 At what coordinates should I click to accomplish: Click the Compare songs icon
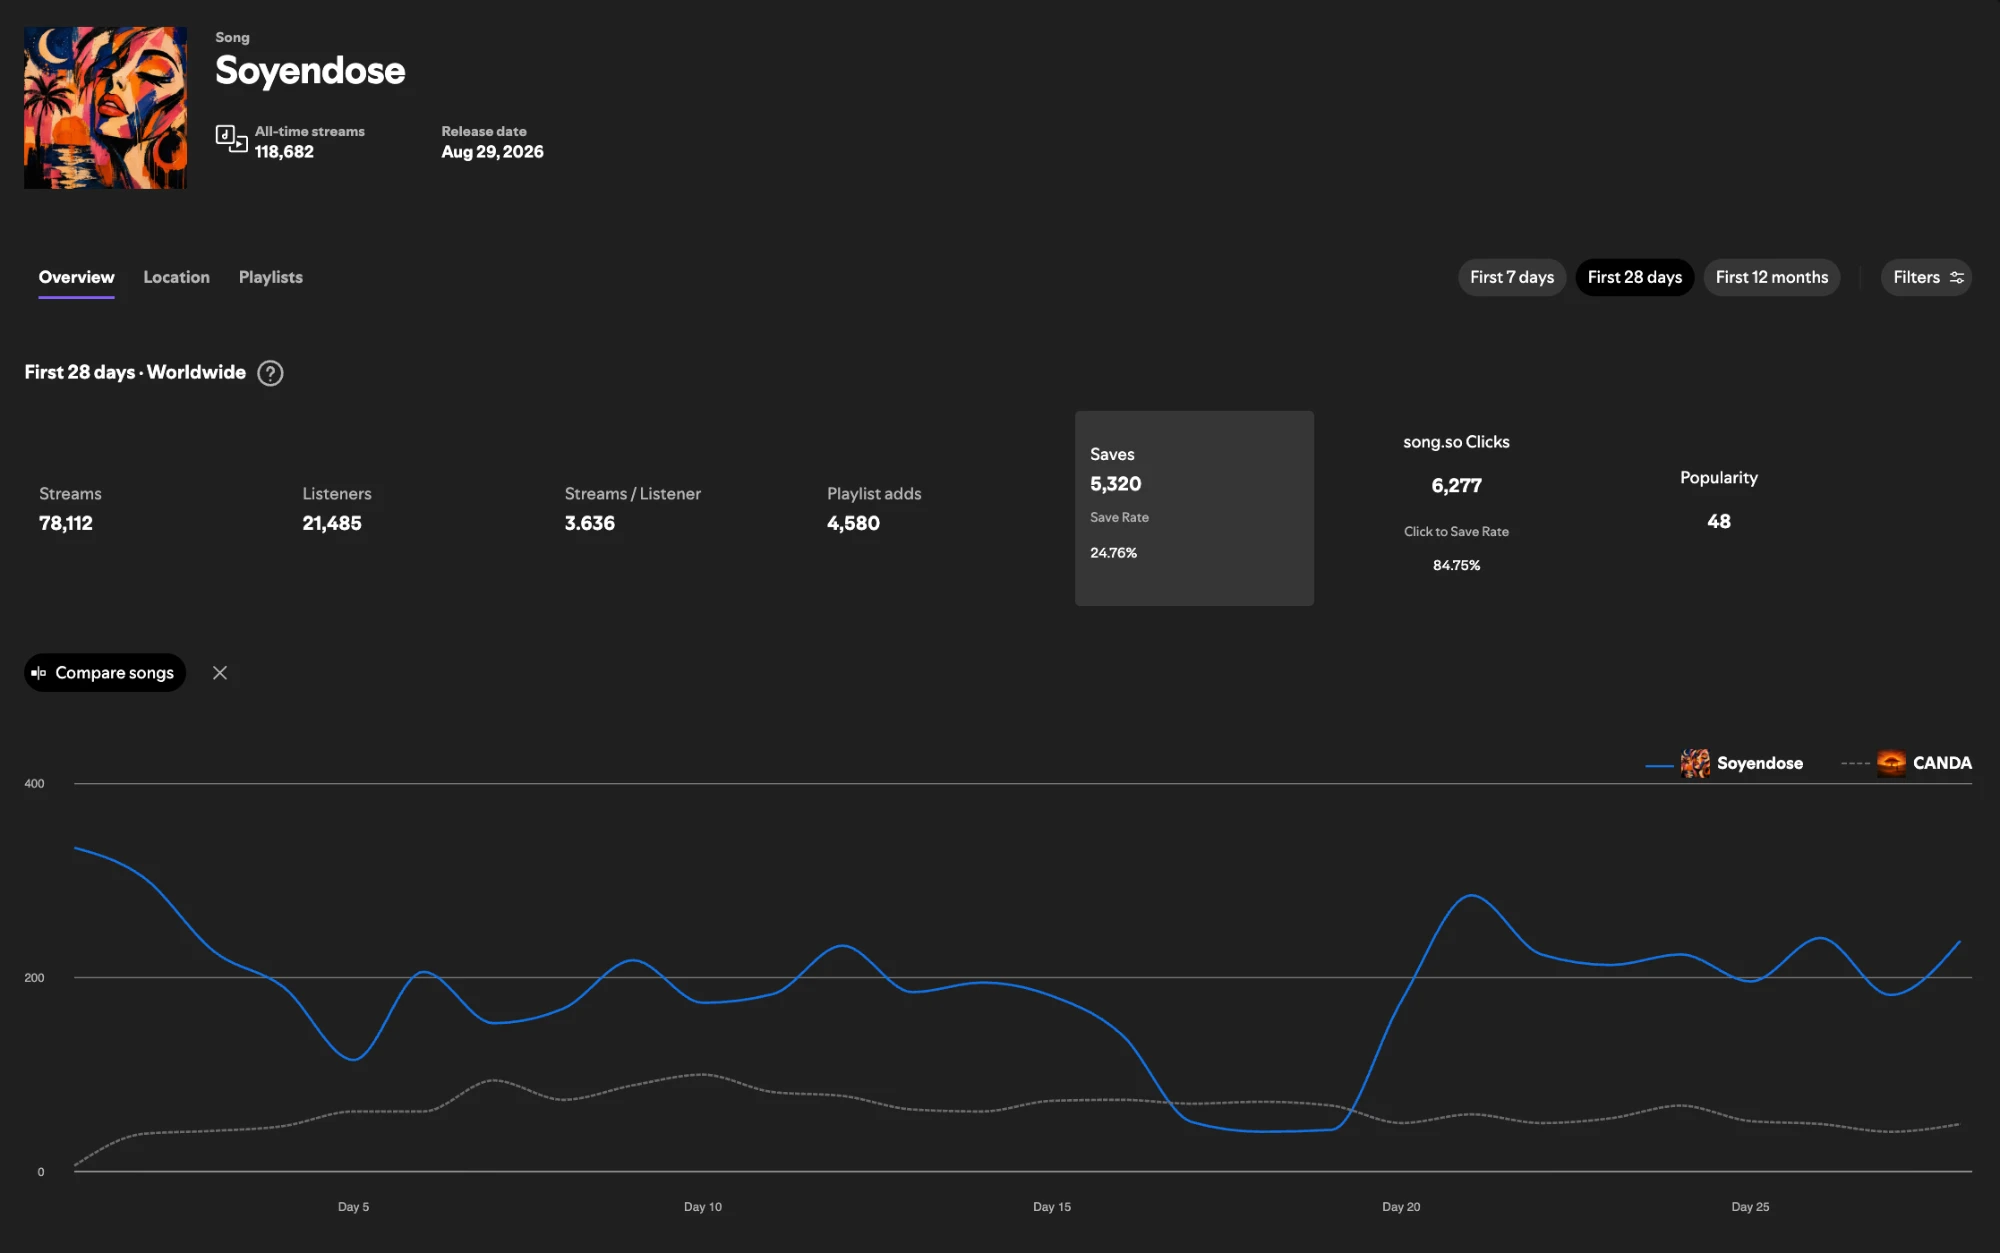(39, 673)
